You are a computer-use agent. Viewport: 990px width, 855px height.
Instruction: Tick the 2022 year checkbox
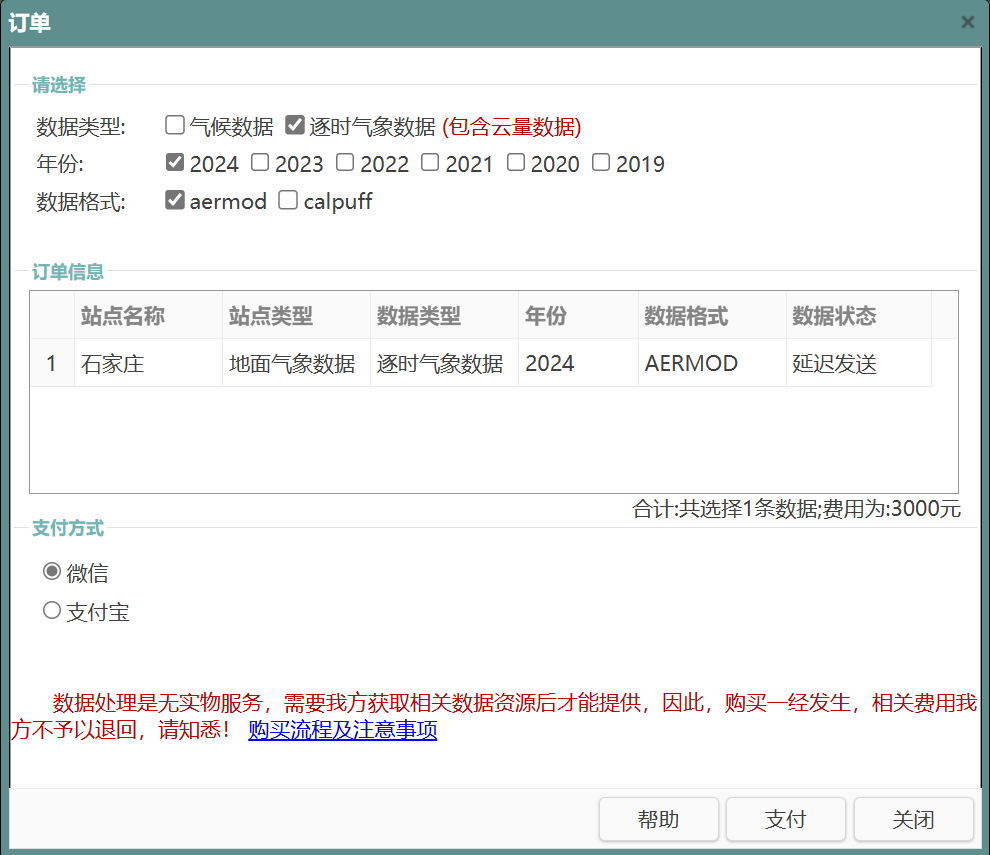(x=345, y=163)
